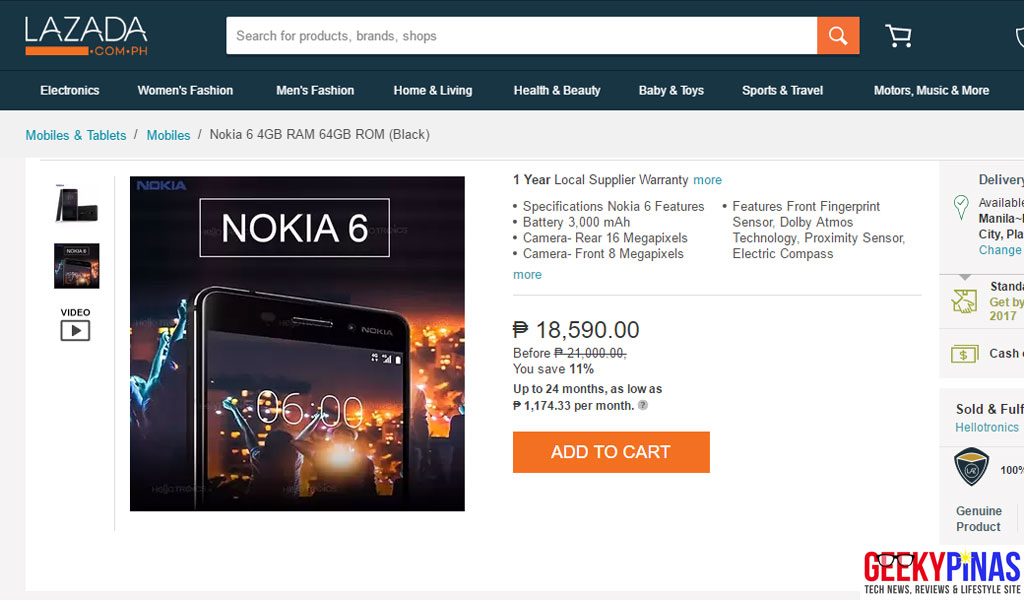Go to Mobiles & Tablets breadcrumb
Image resolution: width=1024 pixels, height=600 pixels.
point(76,135)
